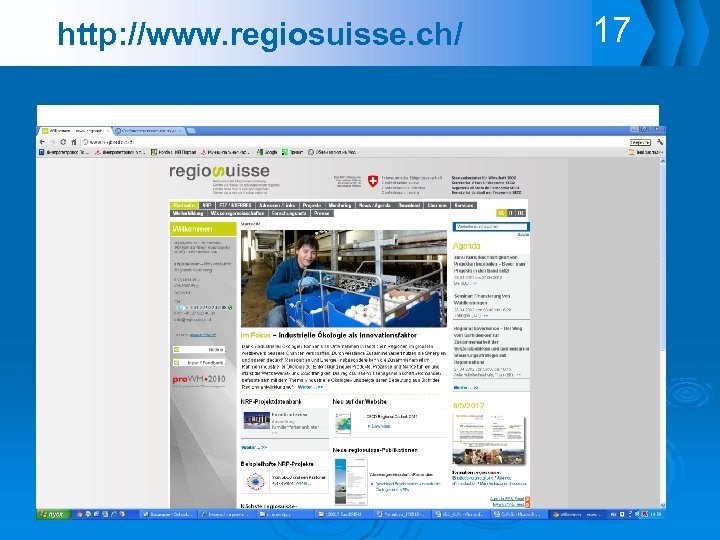Screen dimensions: 720x540
Task: Click the Willkommen sidebar header
Action: coord(203,229)
